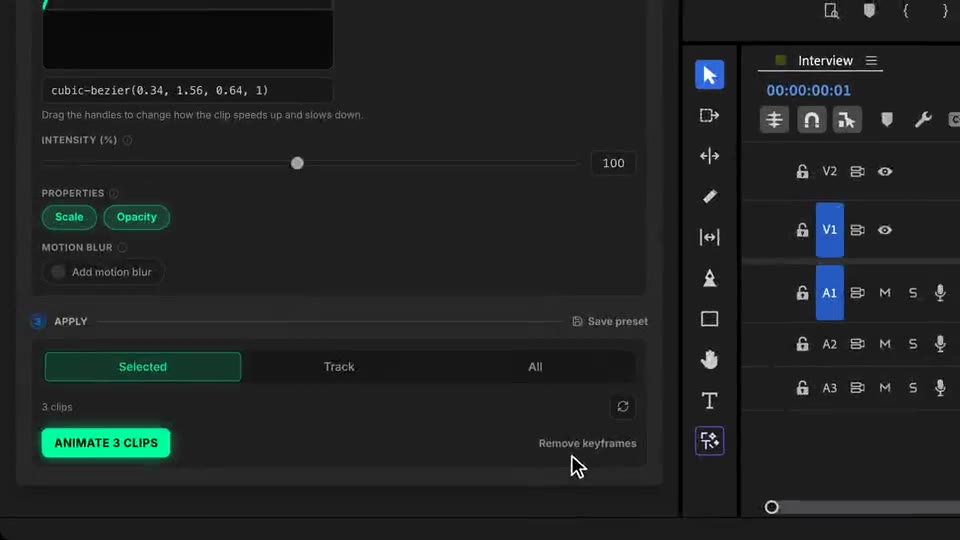The width and height of the screenshot is (960, 540).
Task: Enable voice-over record on A1
Action: [x=940, y=293]
